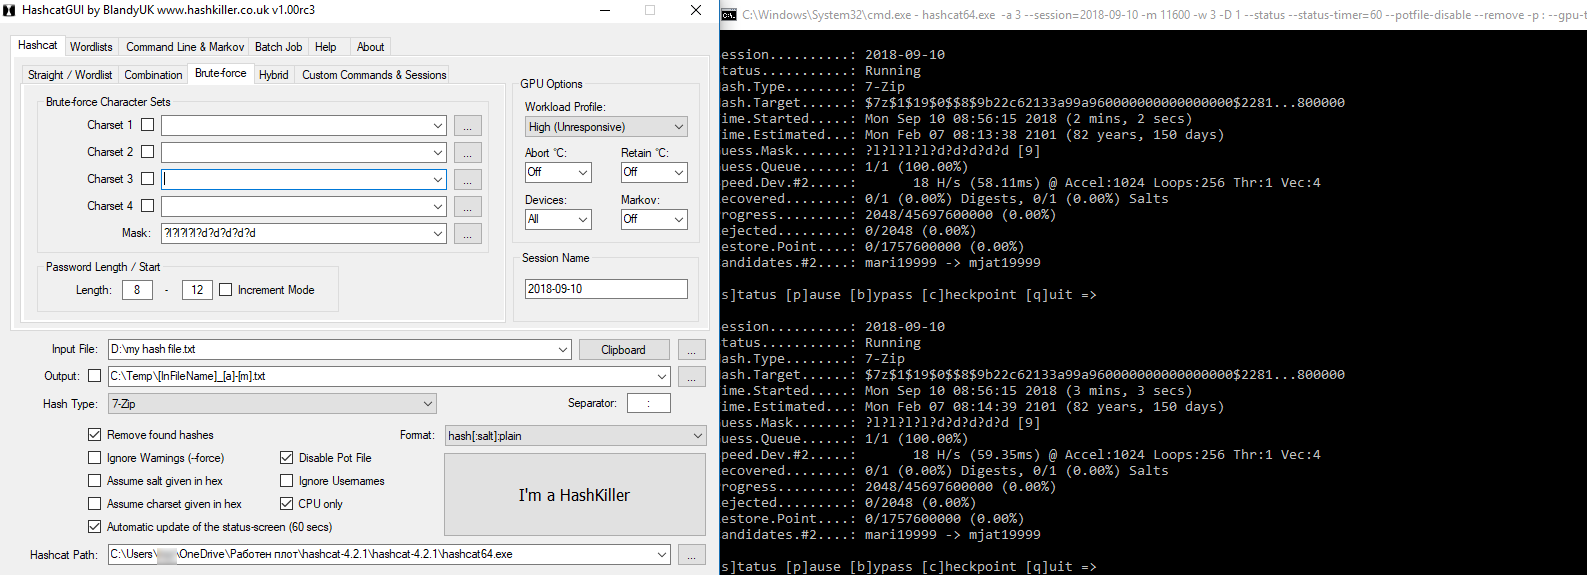1587x575 pixels.
Task: Open the Help tab
Action: click(x=326, y=47)
